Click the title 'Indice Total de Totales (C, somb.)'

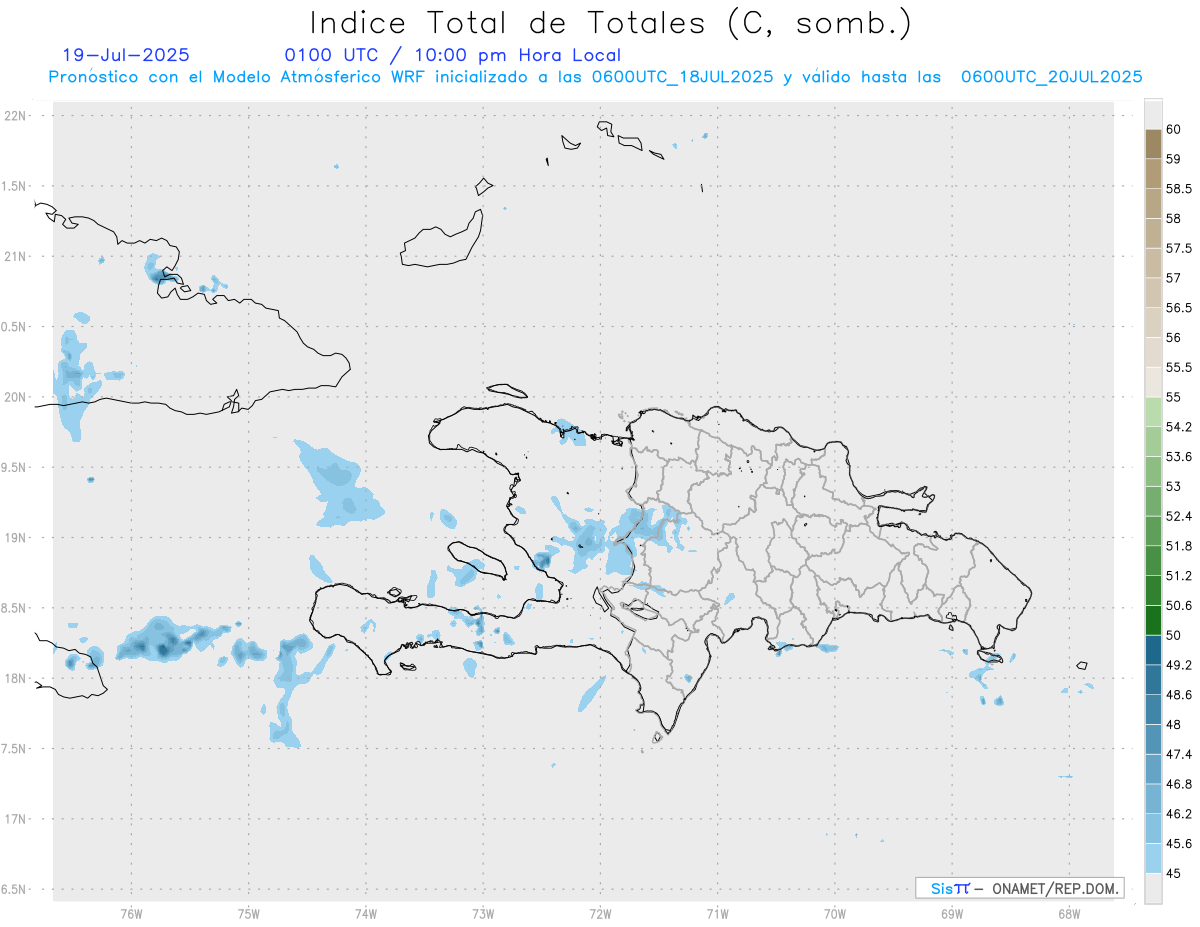[610, 22]
